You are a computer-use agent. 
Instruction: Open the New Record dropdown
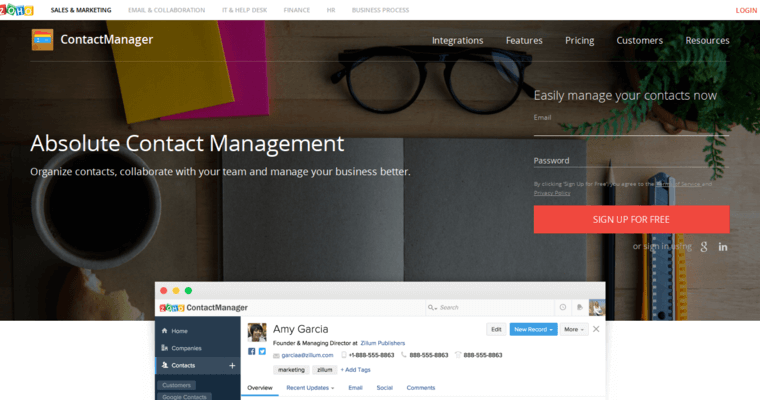pyautogui.click(x=533, y=329)
